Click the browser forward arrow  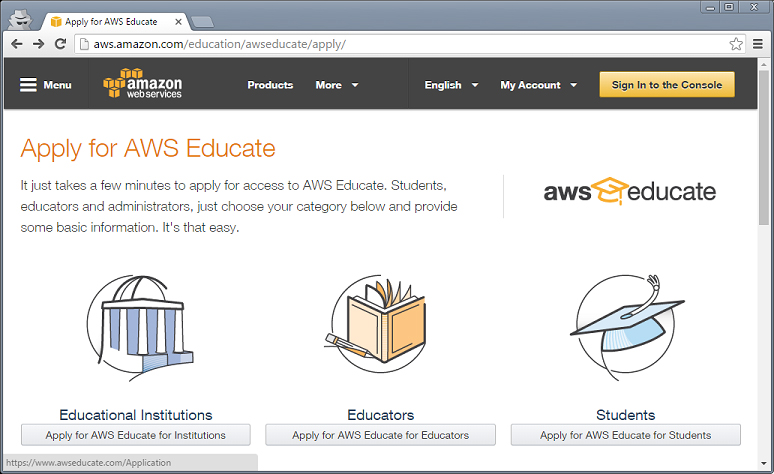39,44
